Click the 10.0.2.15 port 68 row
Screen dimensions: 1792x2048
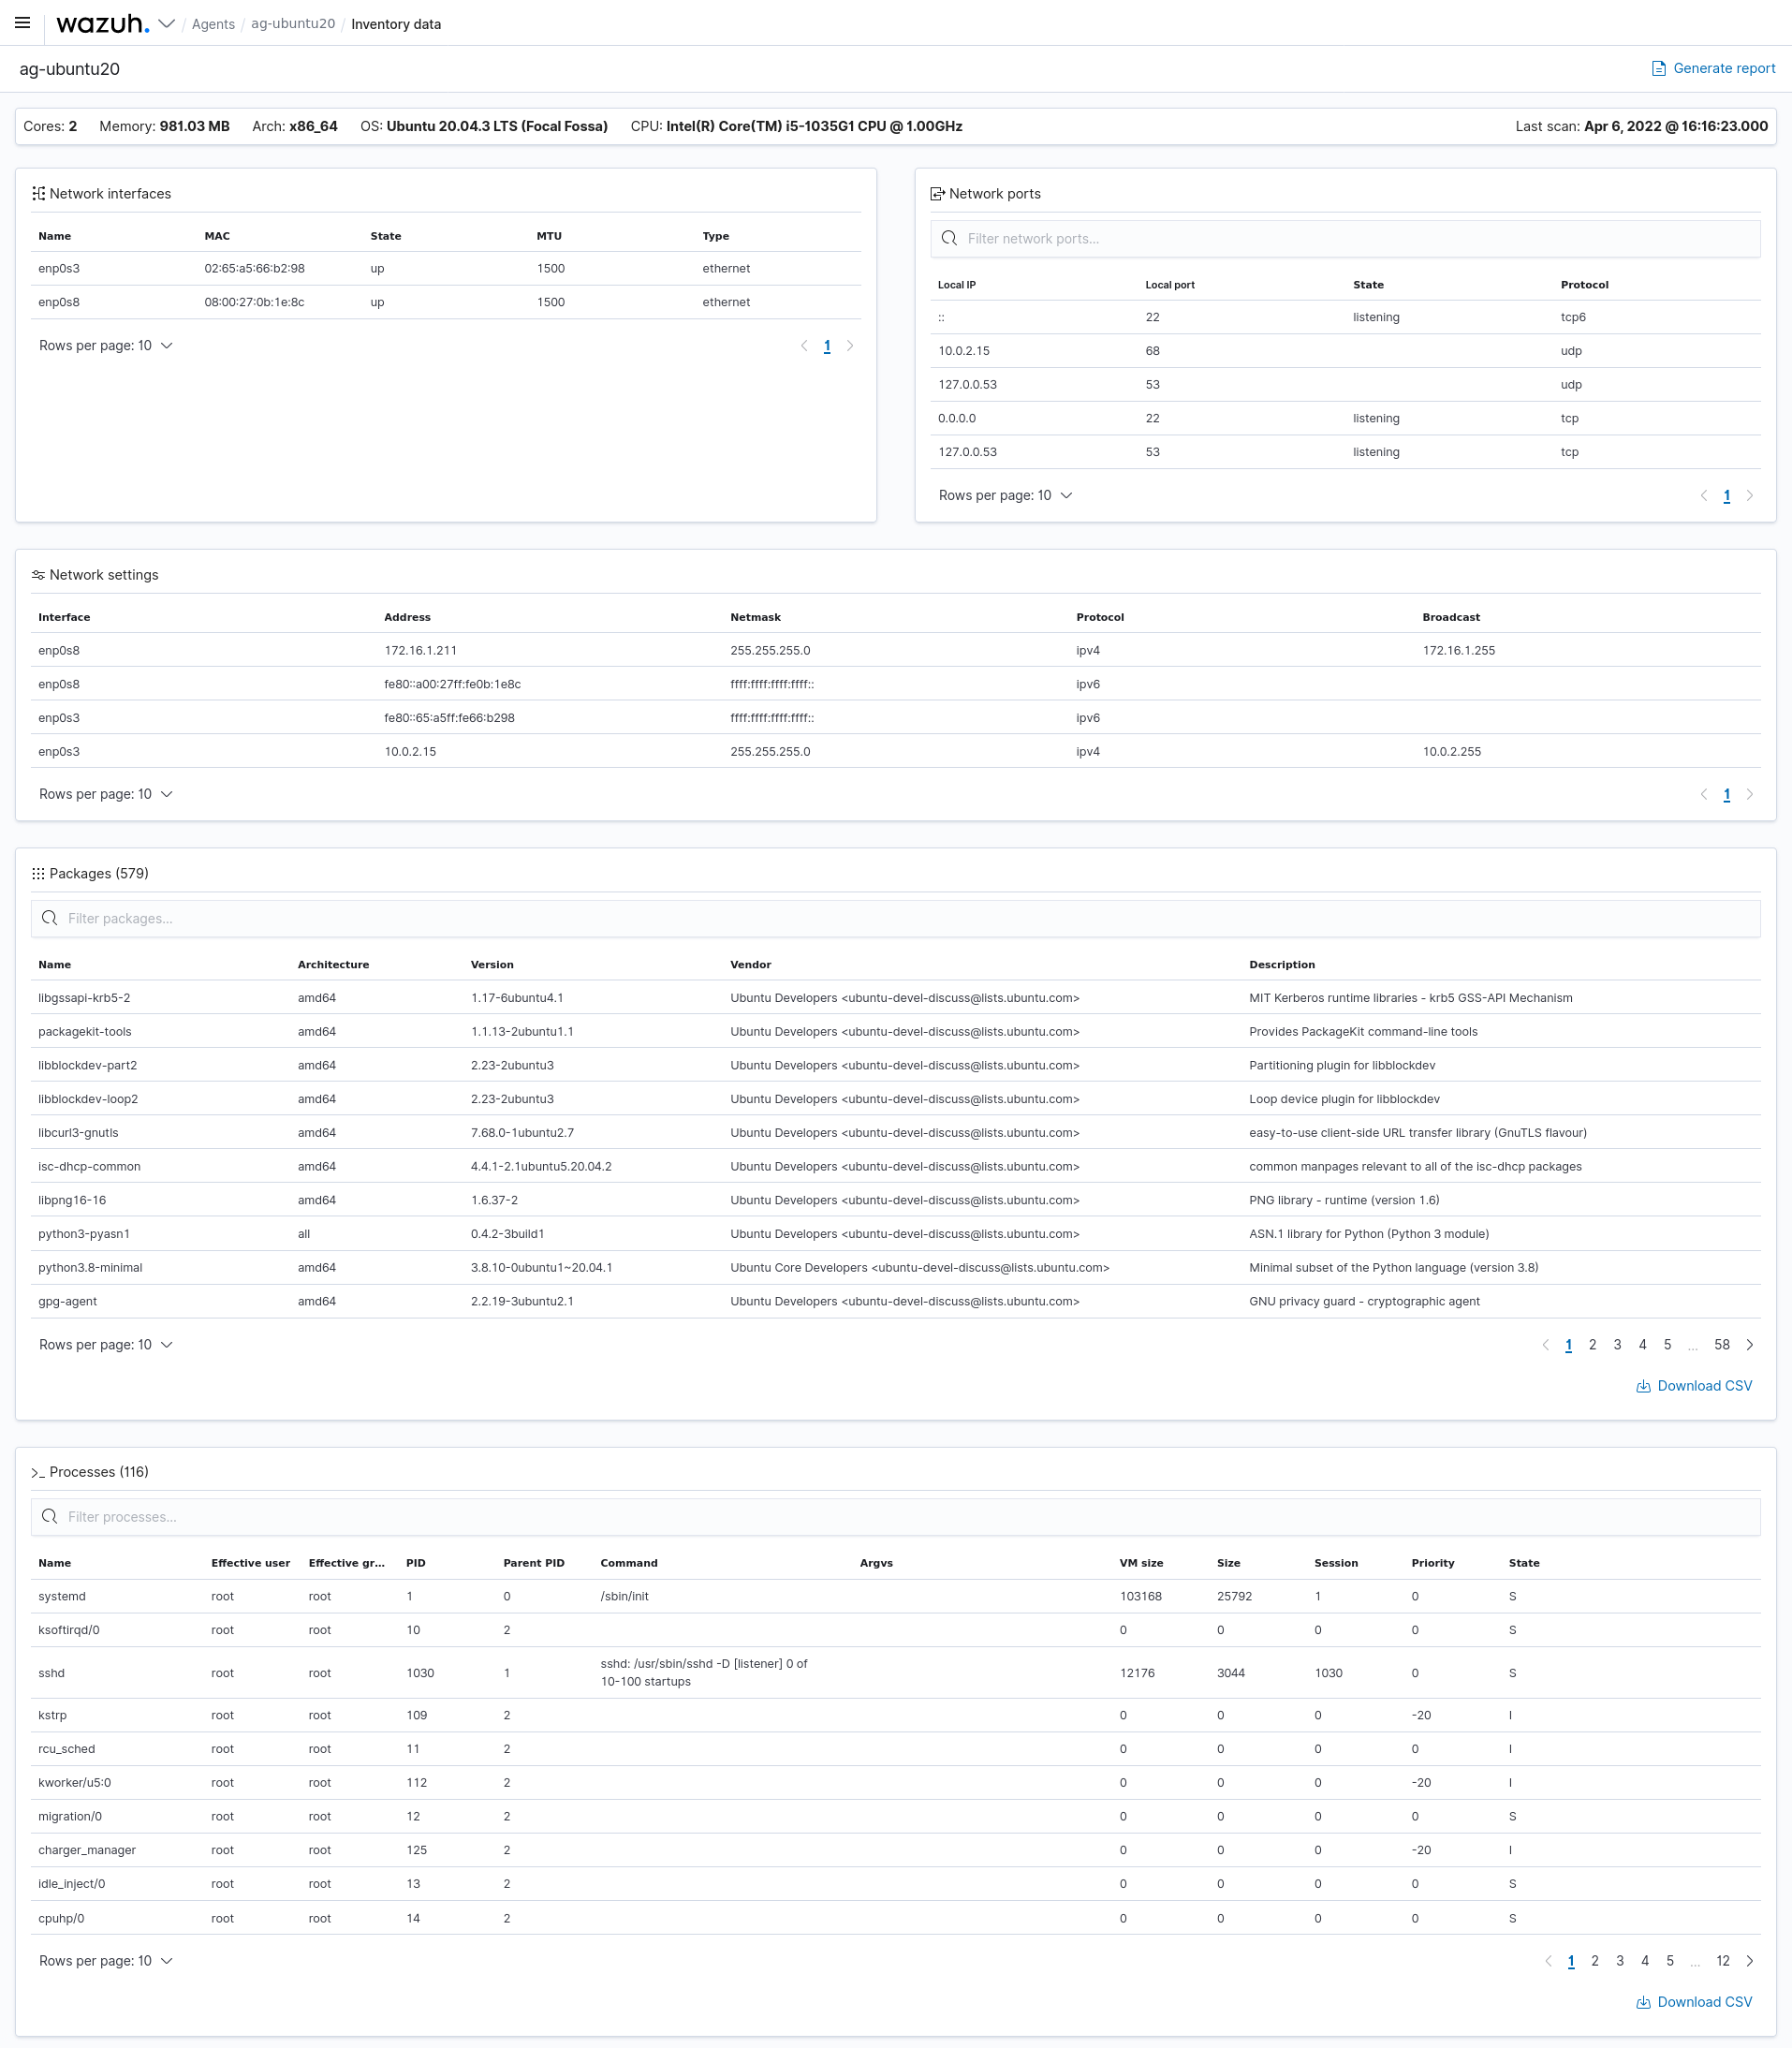(1345, 351)
